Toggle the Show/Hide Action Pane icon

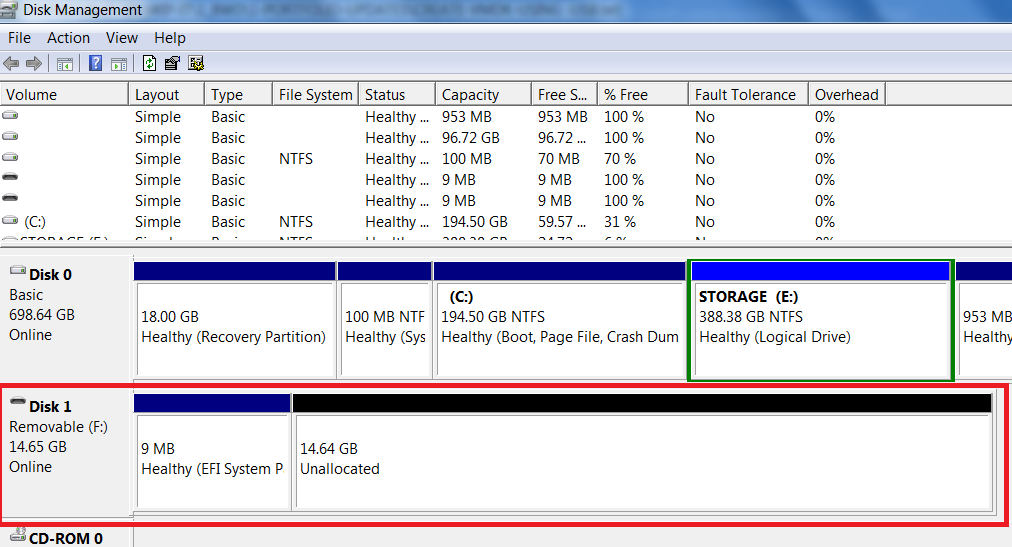coord(118,64)
